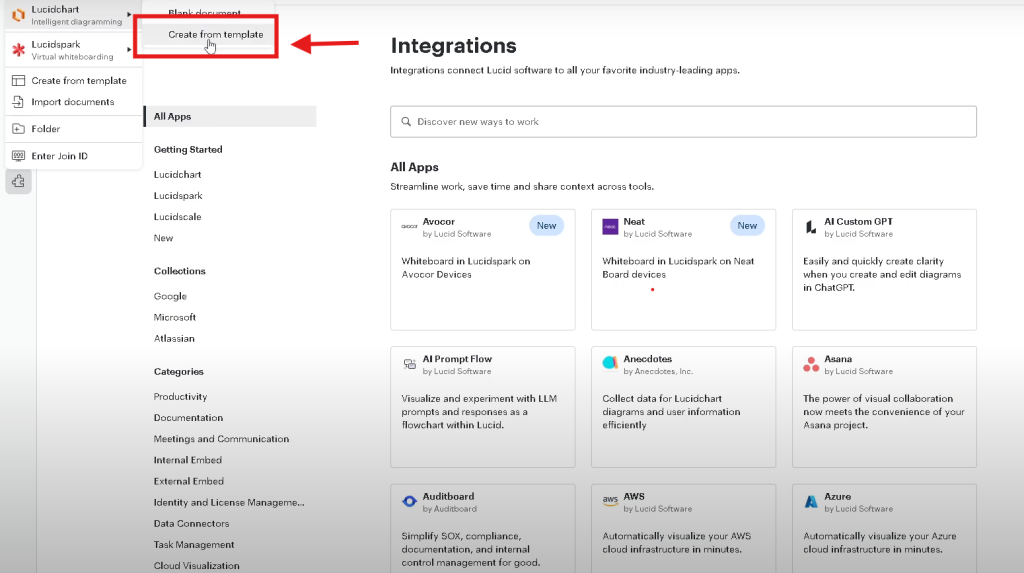Focus the Discover new ways to work search field
This screenshot has width=1024, height=573.
point(683,122)
